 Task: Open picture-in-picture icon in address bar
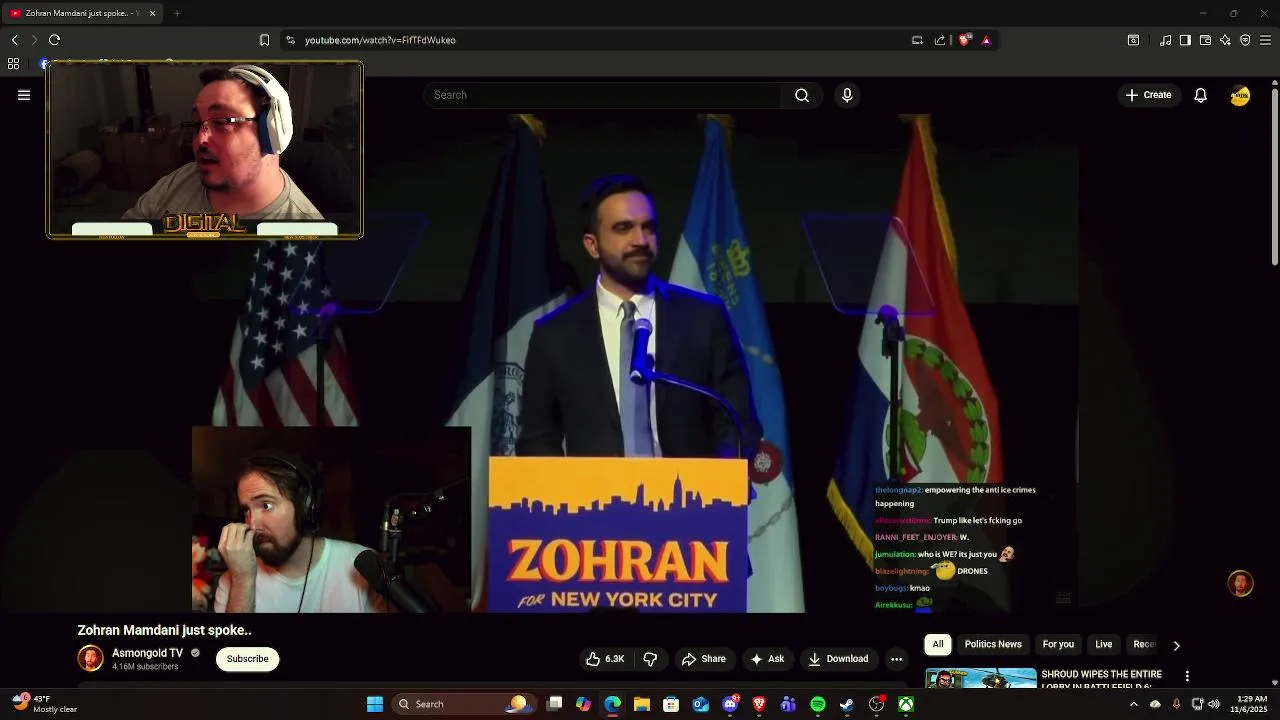[x=917, y=40]
